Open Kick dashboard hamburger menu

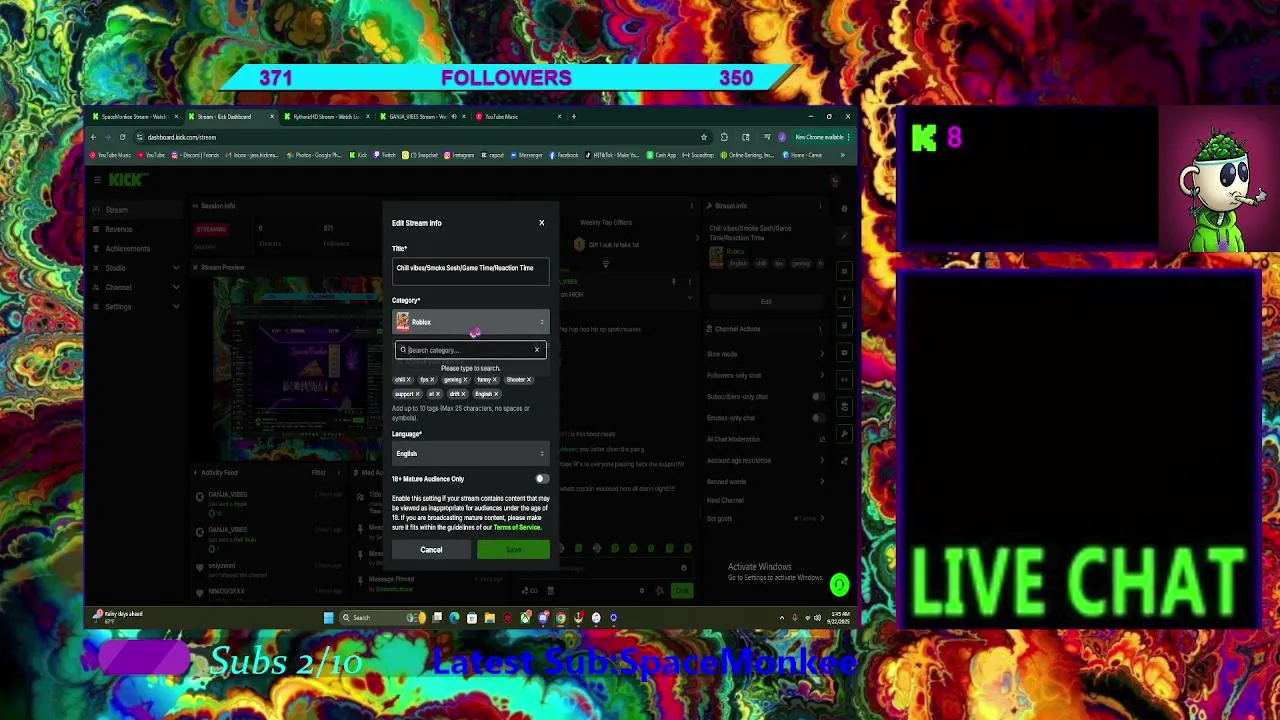point(97,180)
